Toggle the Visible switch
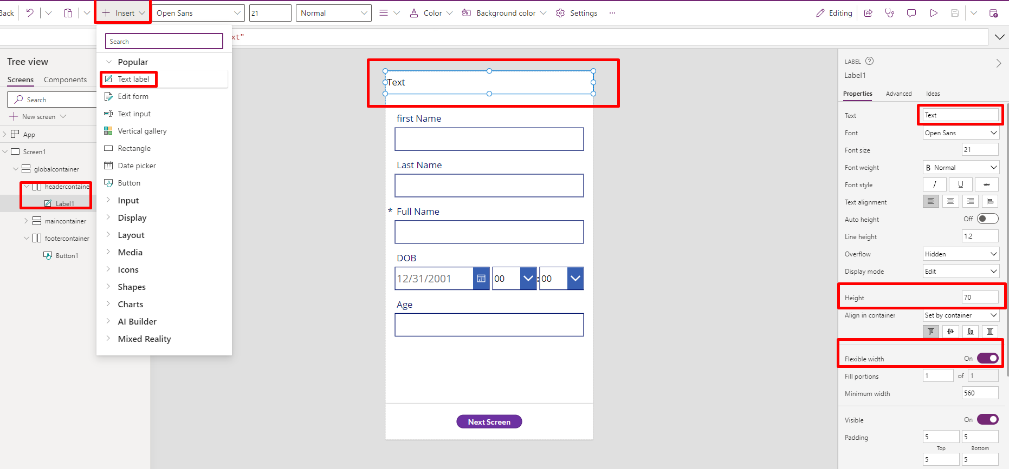The height and width of the screenshot is (469, 1009). (988, 419)
